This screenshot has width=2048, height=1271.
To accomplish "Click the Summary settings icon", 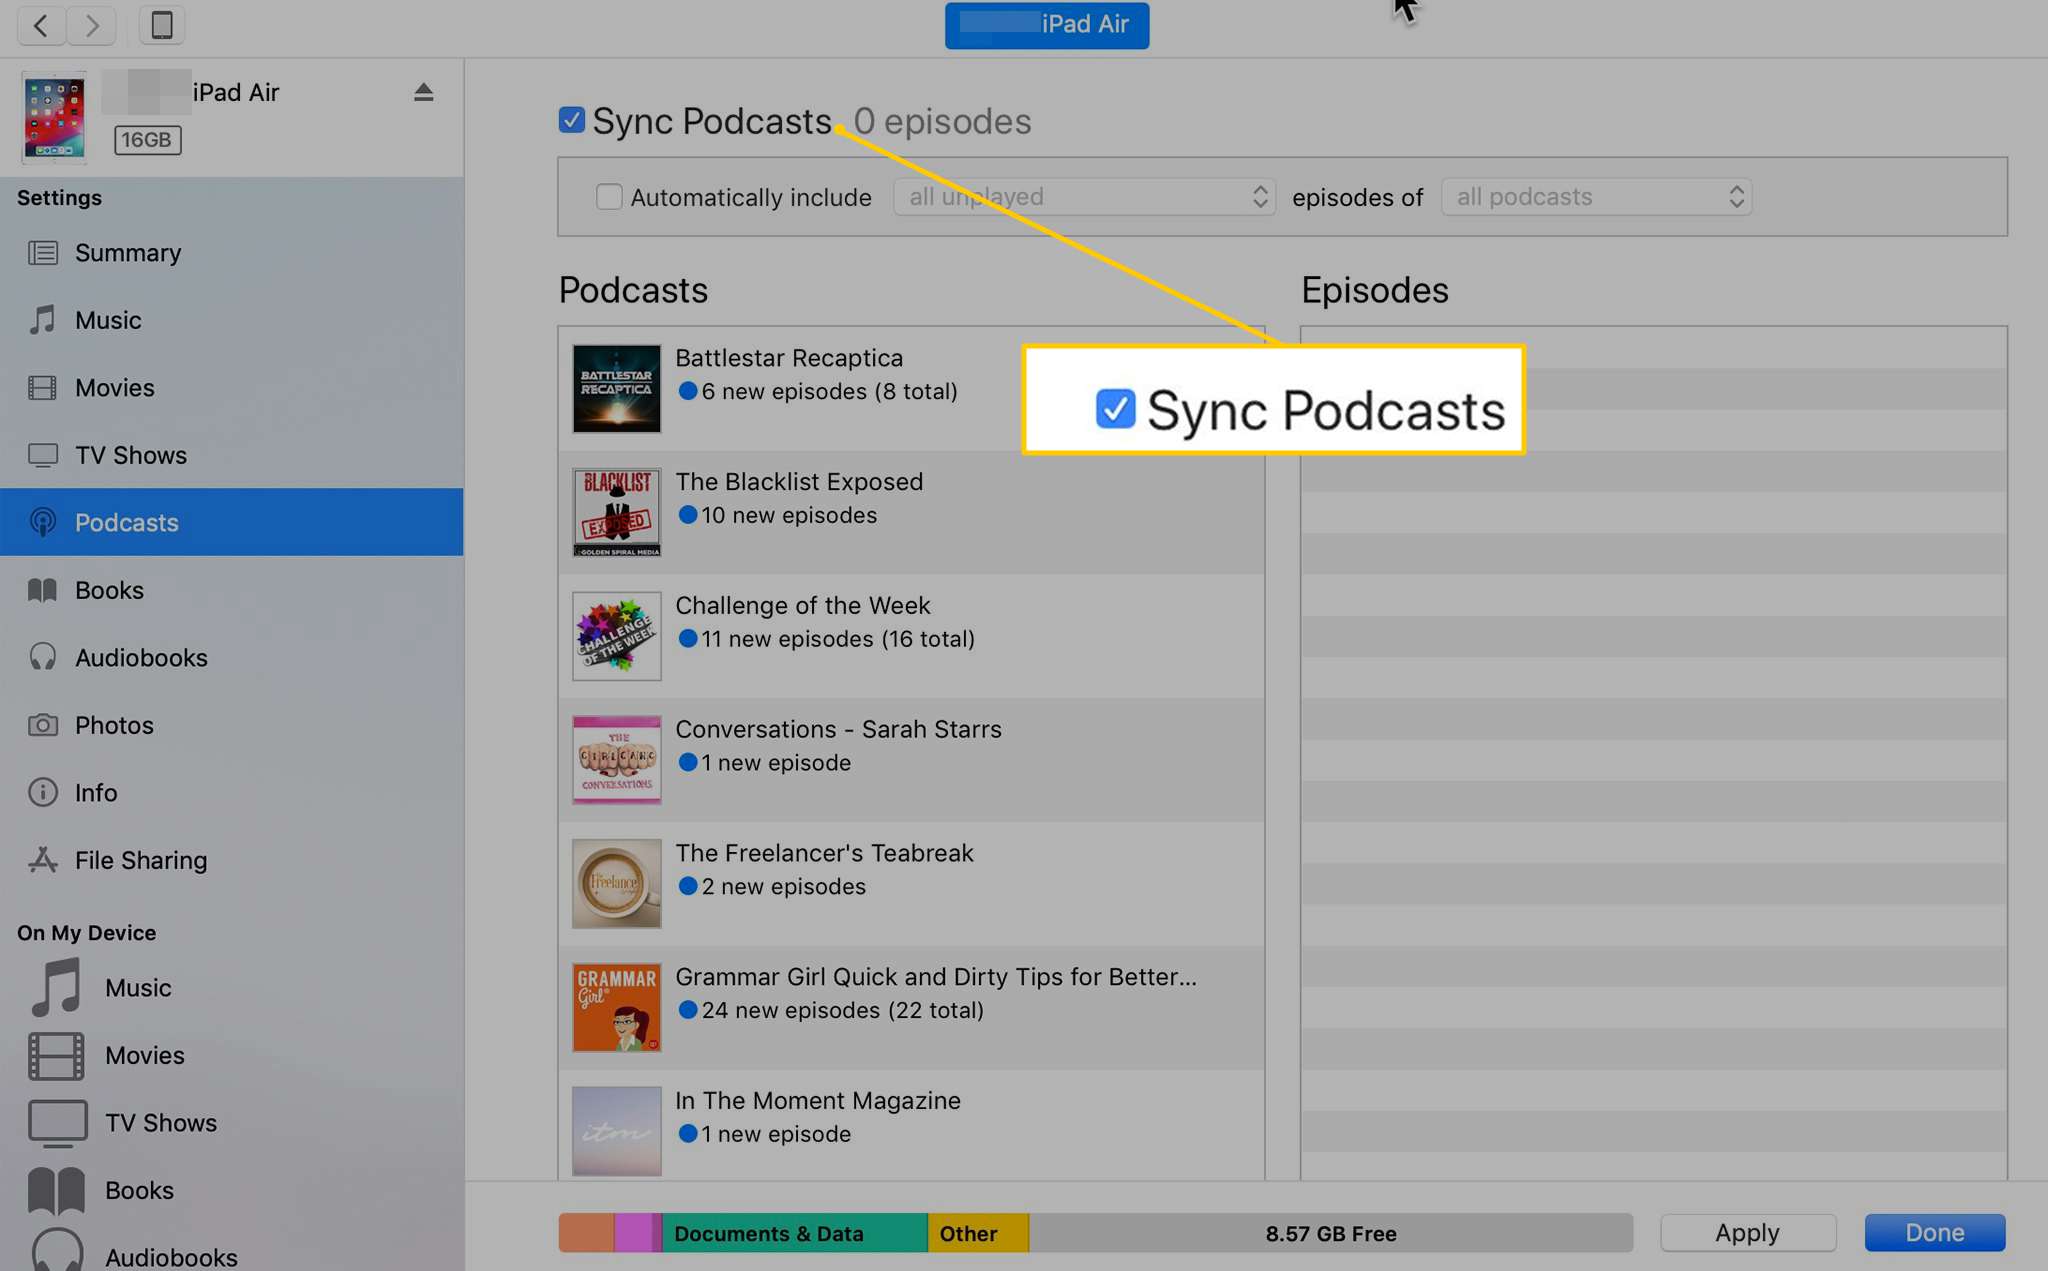I will pyautogui.click(x=41, y=252).
